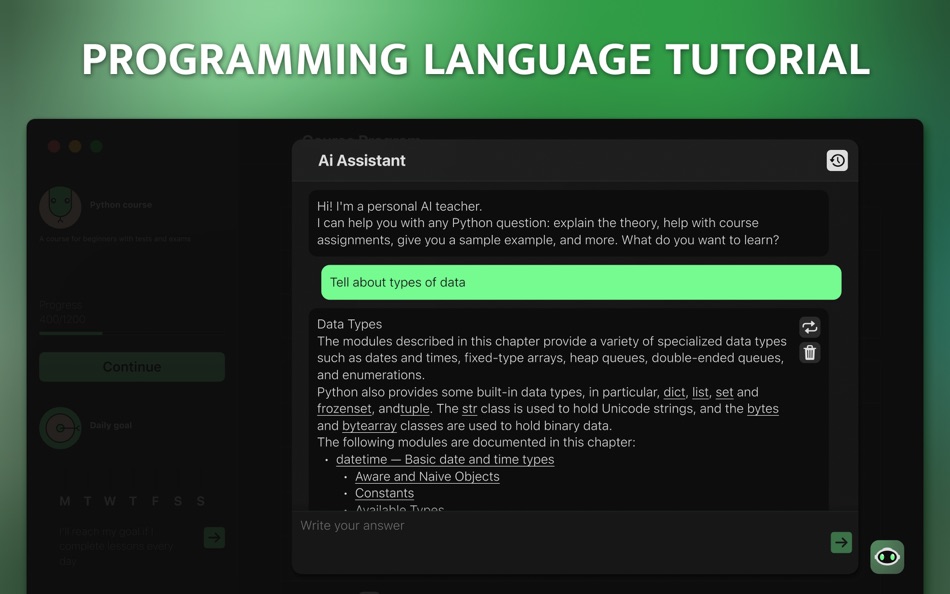The height and width of the screenshot is (594, 950).
Task: Click the Python course title
Action: pos(121,205)
